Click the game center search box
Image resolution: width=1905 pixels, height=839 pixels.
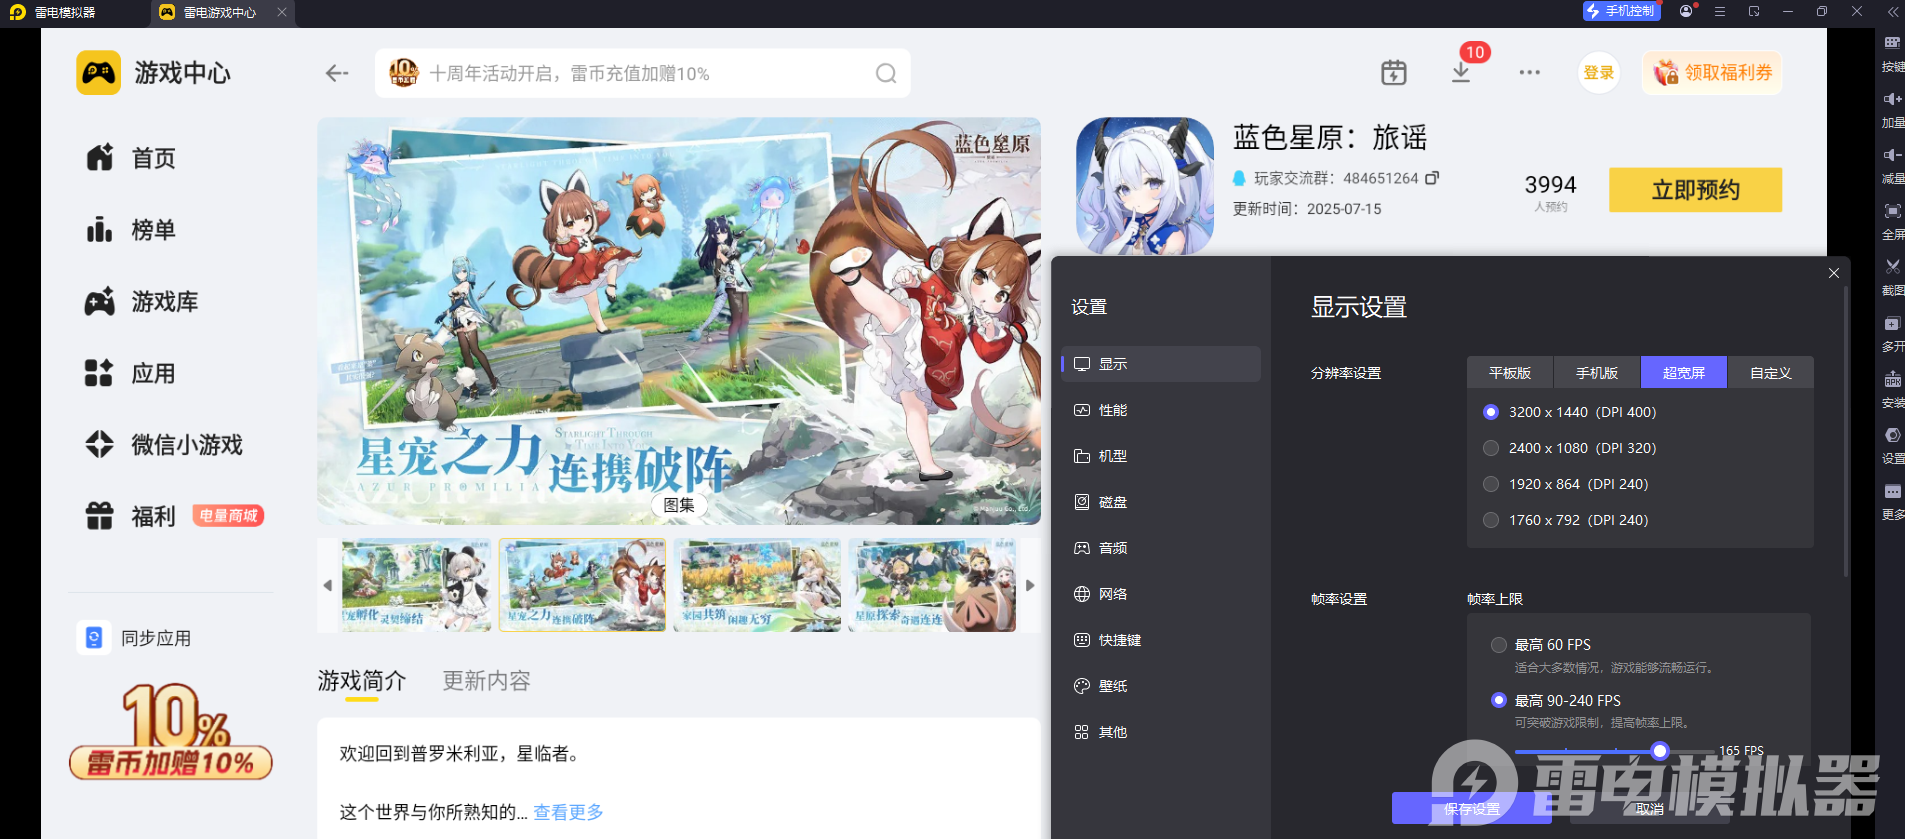pyautogui.click(x=642, y=73)
